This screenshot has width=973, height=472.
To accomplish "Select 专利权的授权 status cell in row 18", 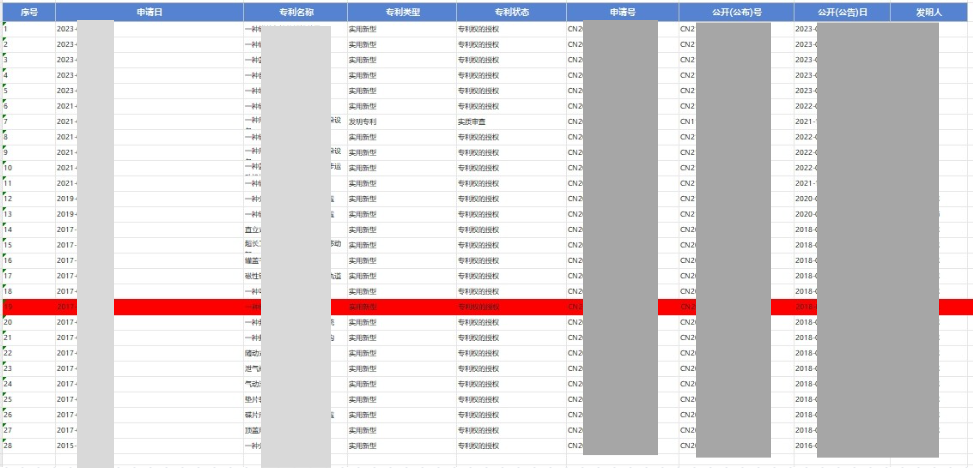I will [511, 292].
